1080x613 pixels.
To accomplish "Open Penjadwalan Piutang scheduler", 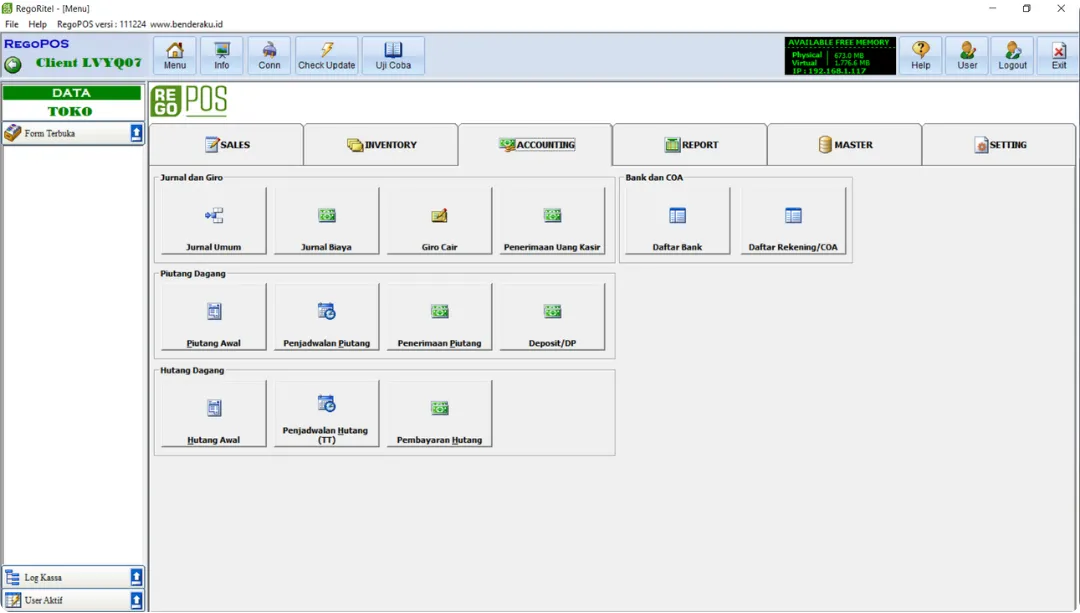I will point(326,318).
